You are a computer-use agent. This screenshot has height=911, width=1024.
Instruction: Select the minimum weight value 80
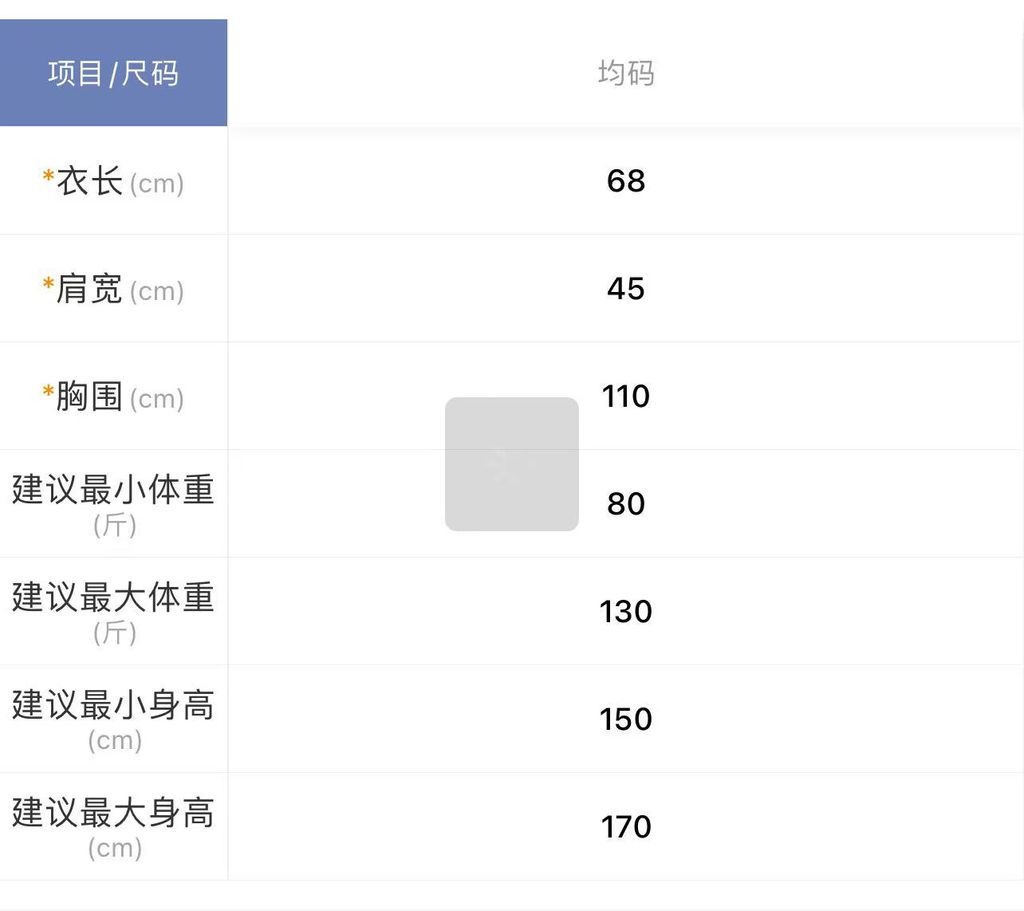tap(626, 504)
